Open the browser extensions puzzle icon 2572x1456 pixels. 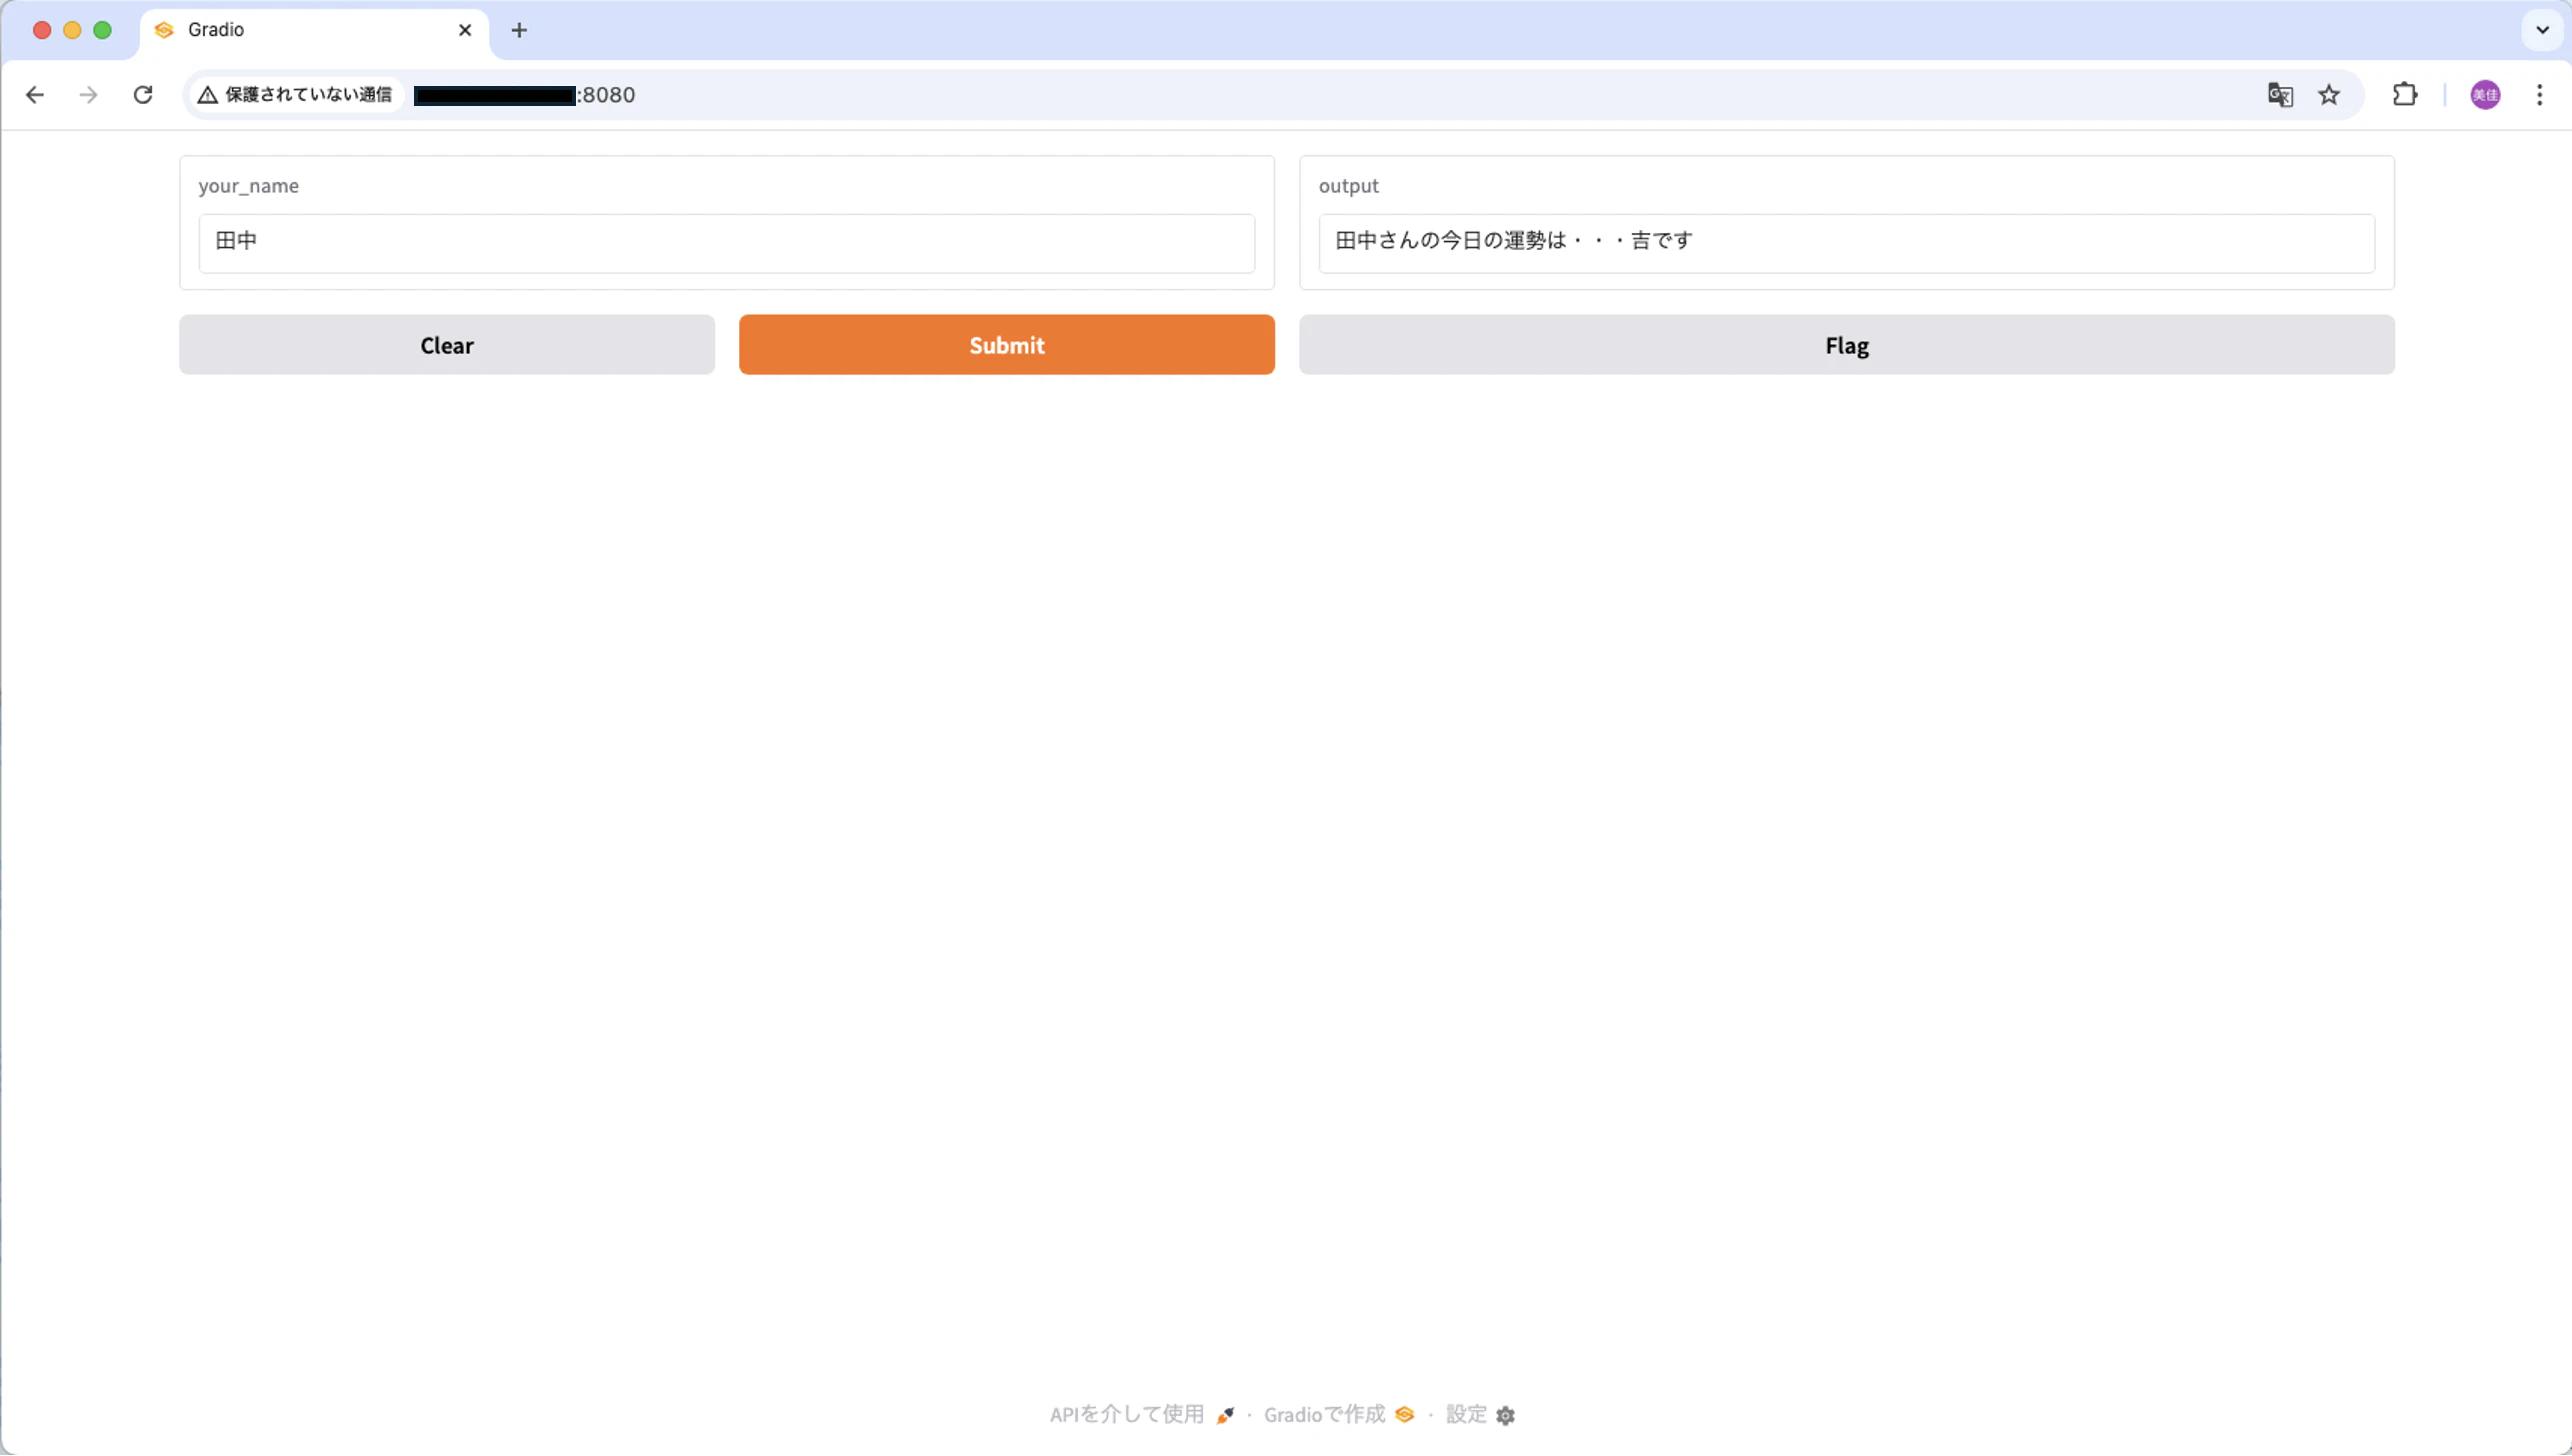coord(2405,95)
